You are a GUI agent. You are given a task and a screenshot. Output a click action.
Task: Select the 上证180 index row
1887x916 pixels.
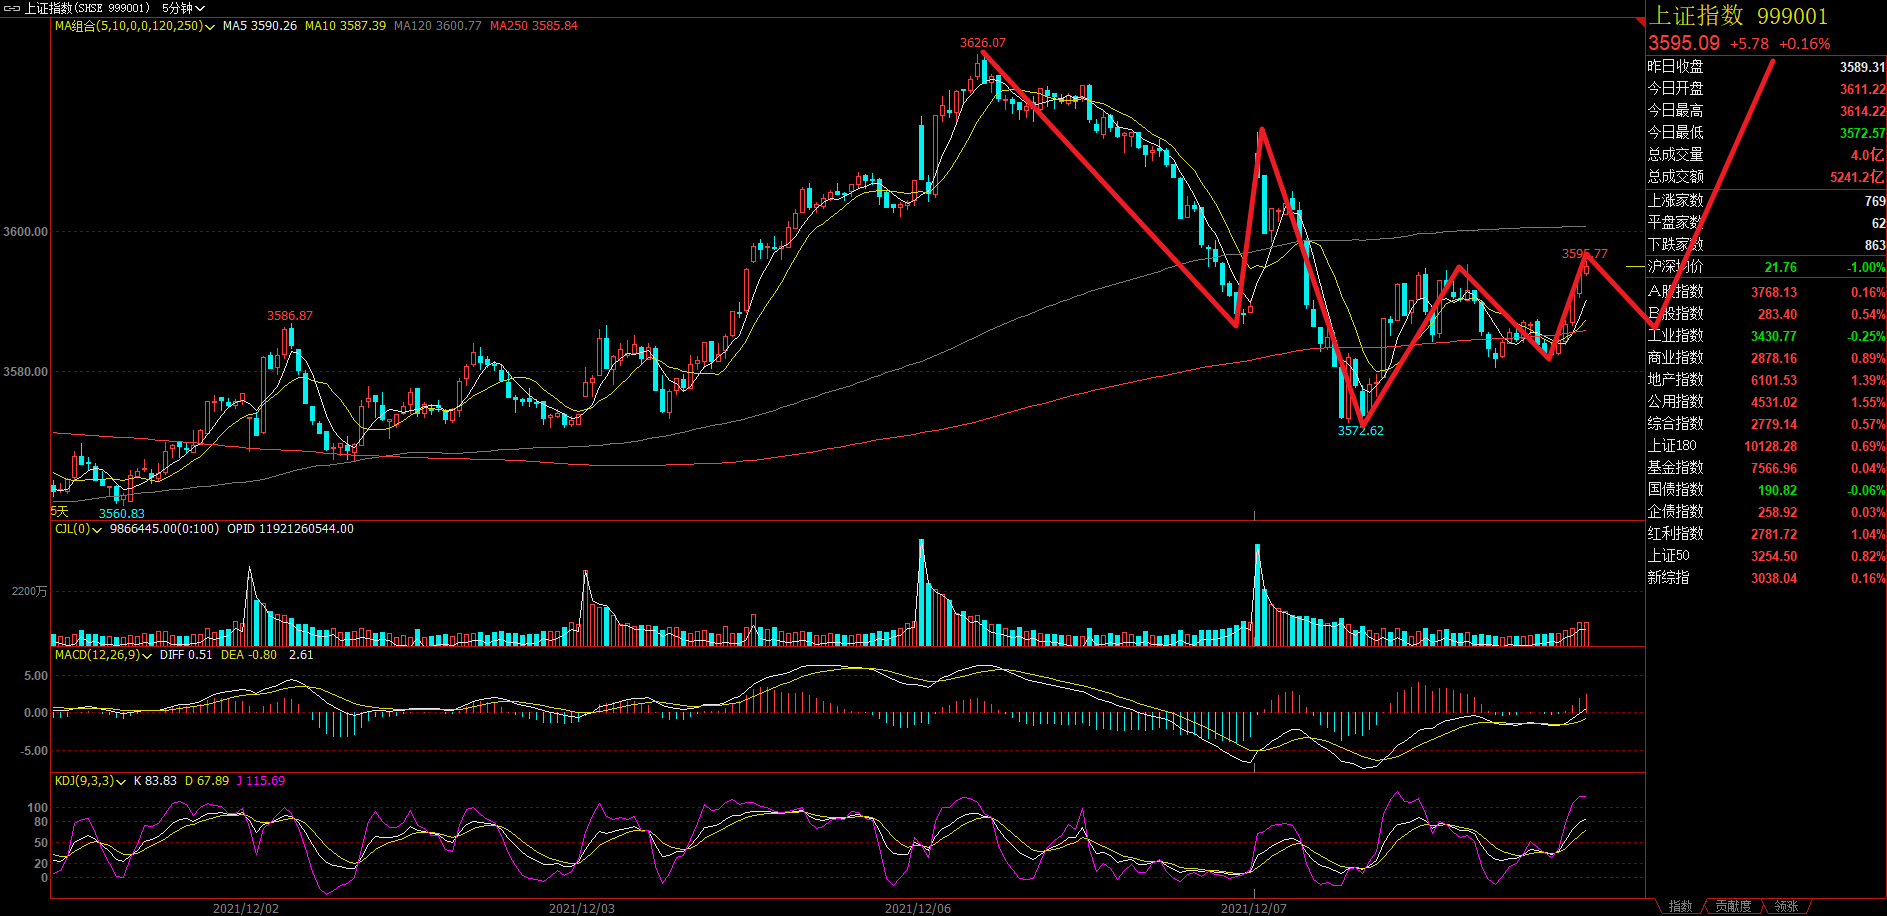coord(1672,446)
